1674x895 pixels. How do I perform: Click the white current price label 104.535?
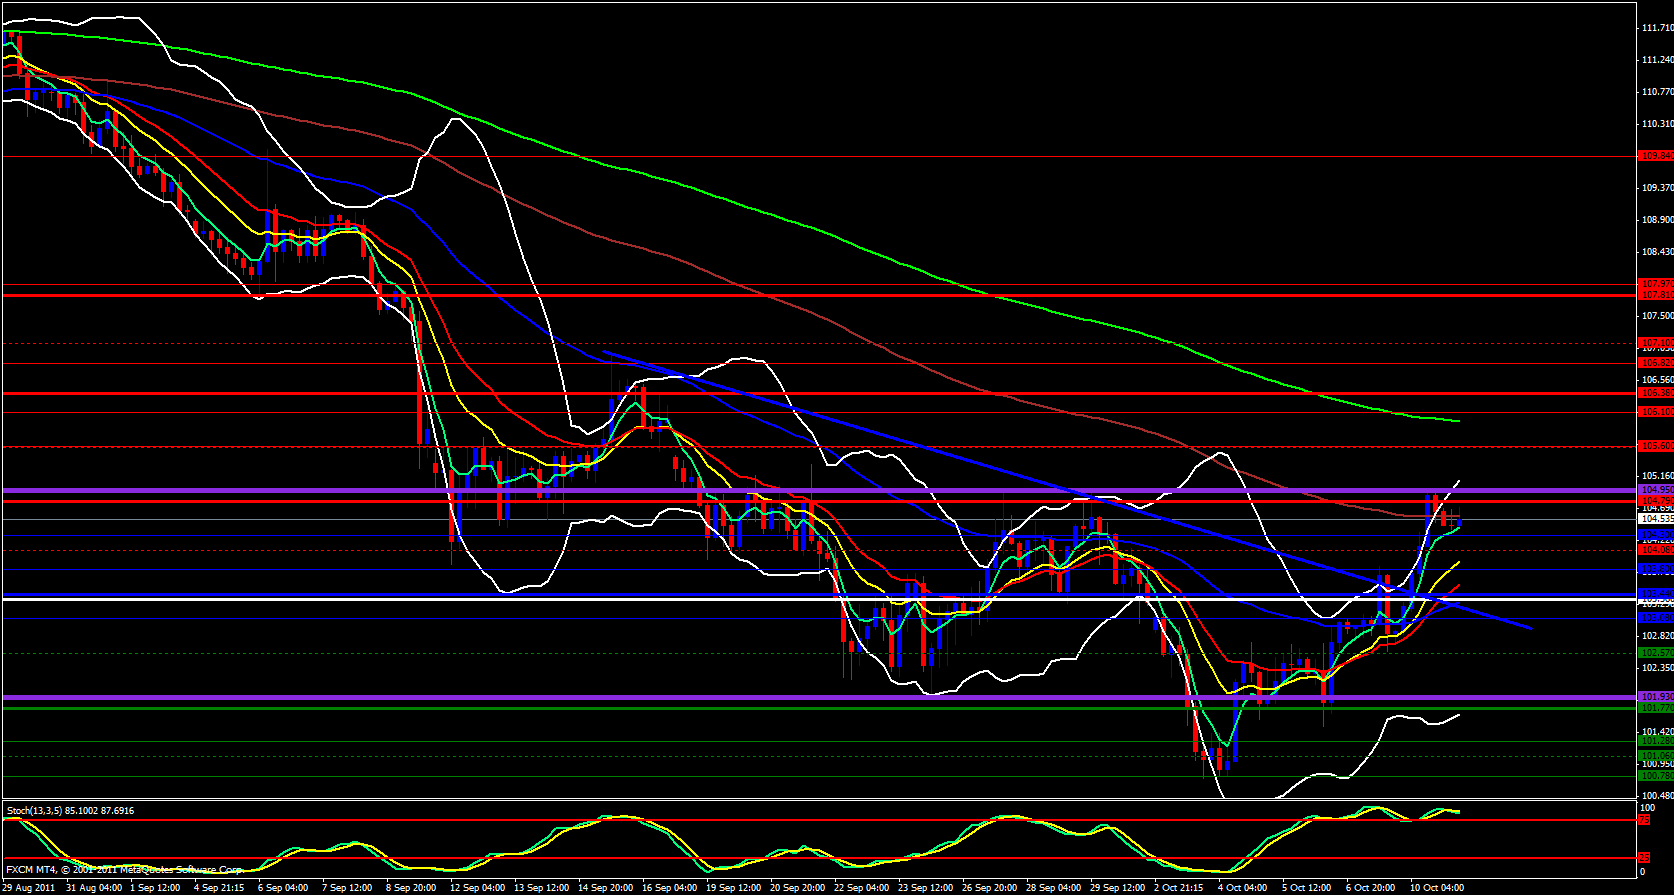click(x=1656, y=519)
